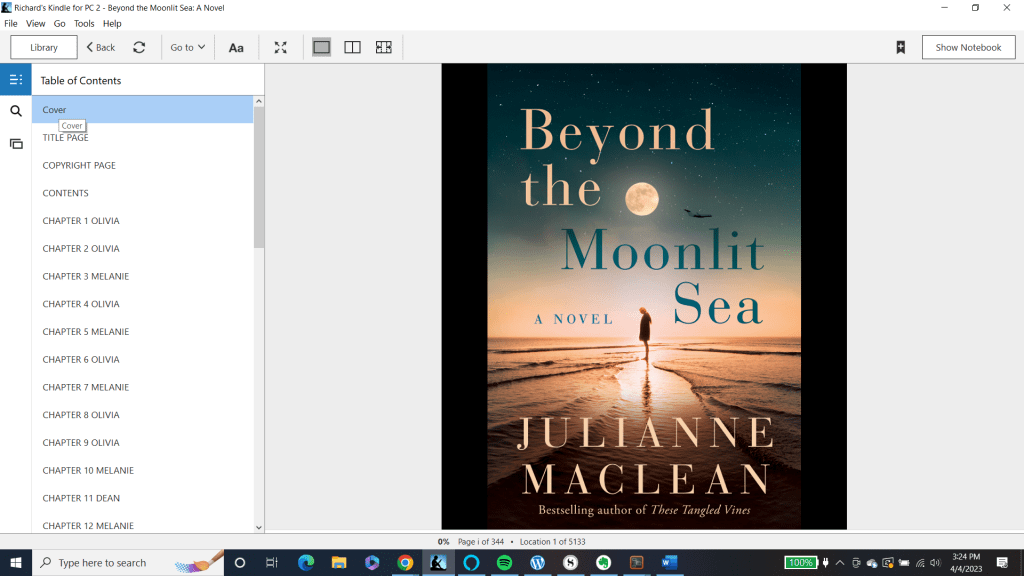Switch to single column page view
The width and height of the screenshot is (1024, 576).
(321, 47)
